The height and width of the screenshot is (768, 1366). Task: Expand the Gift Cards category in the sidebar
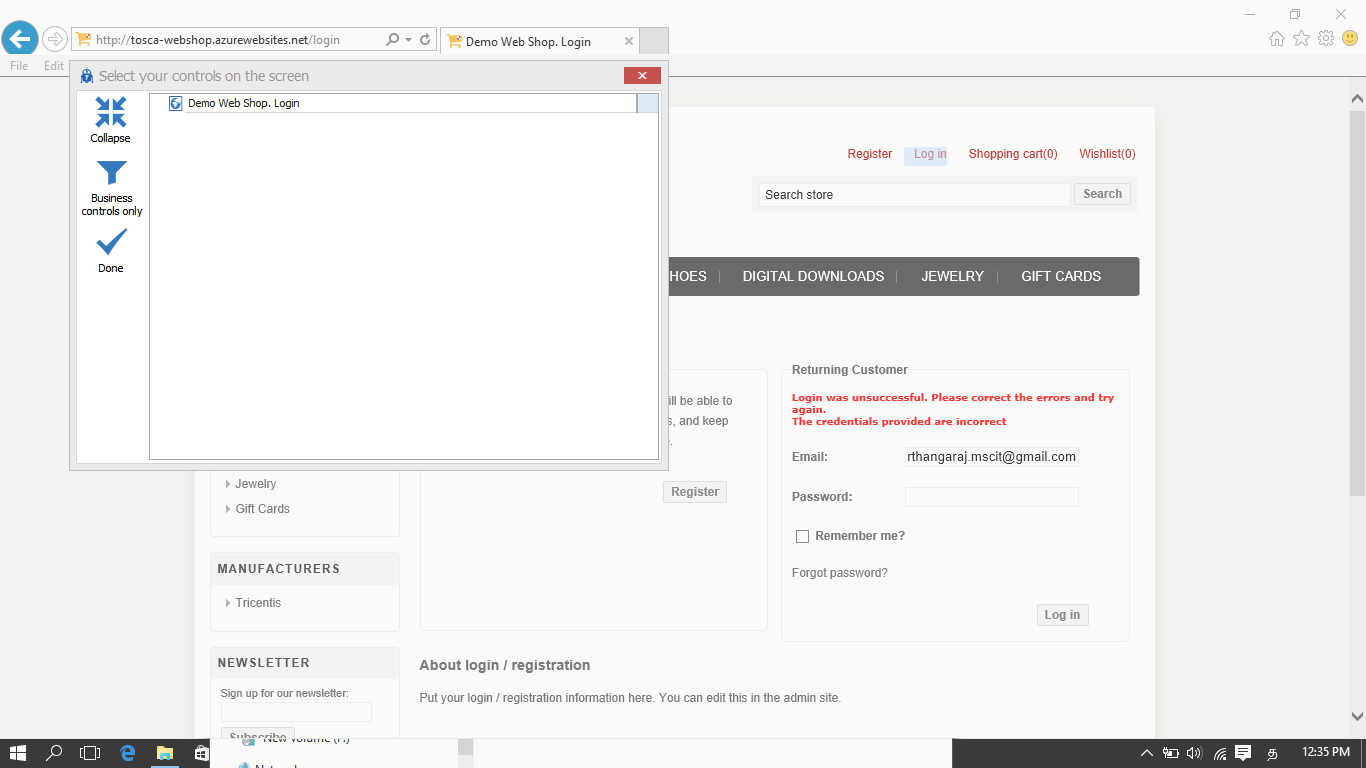click(x=263, y=508)
